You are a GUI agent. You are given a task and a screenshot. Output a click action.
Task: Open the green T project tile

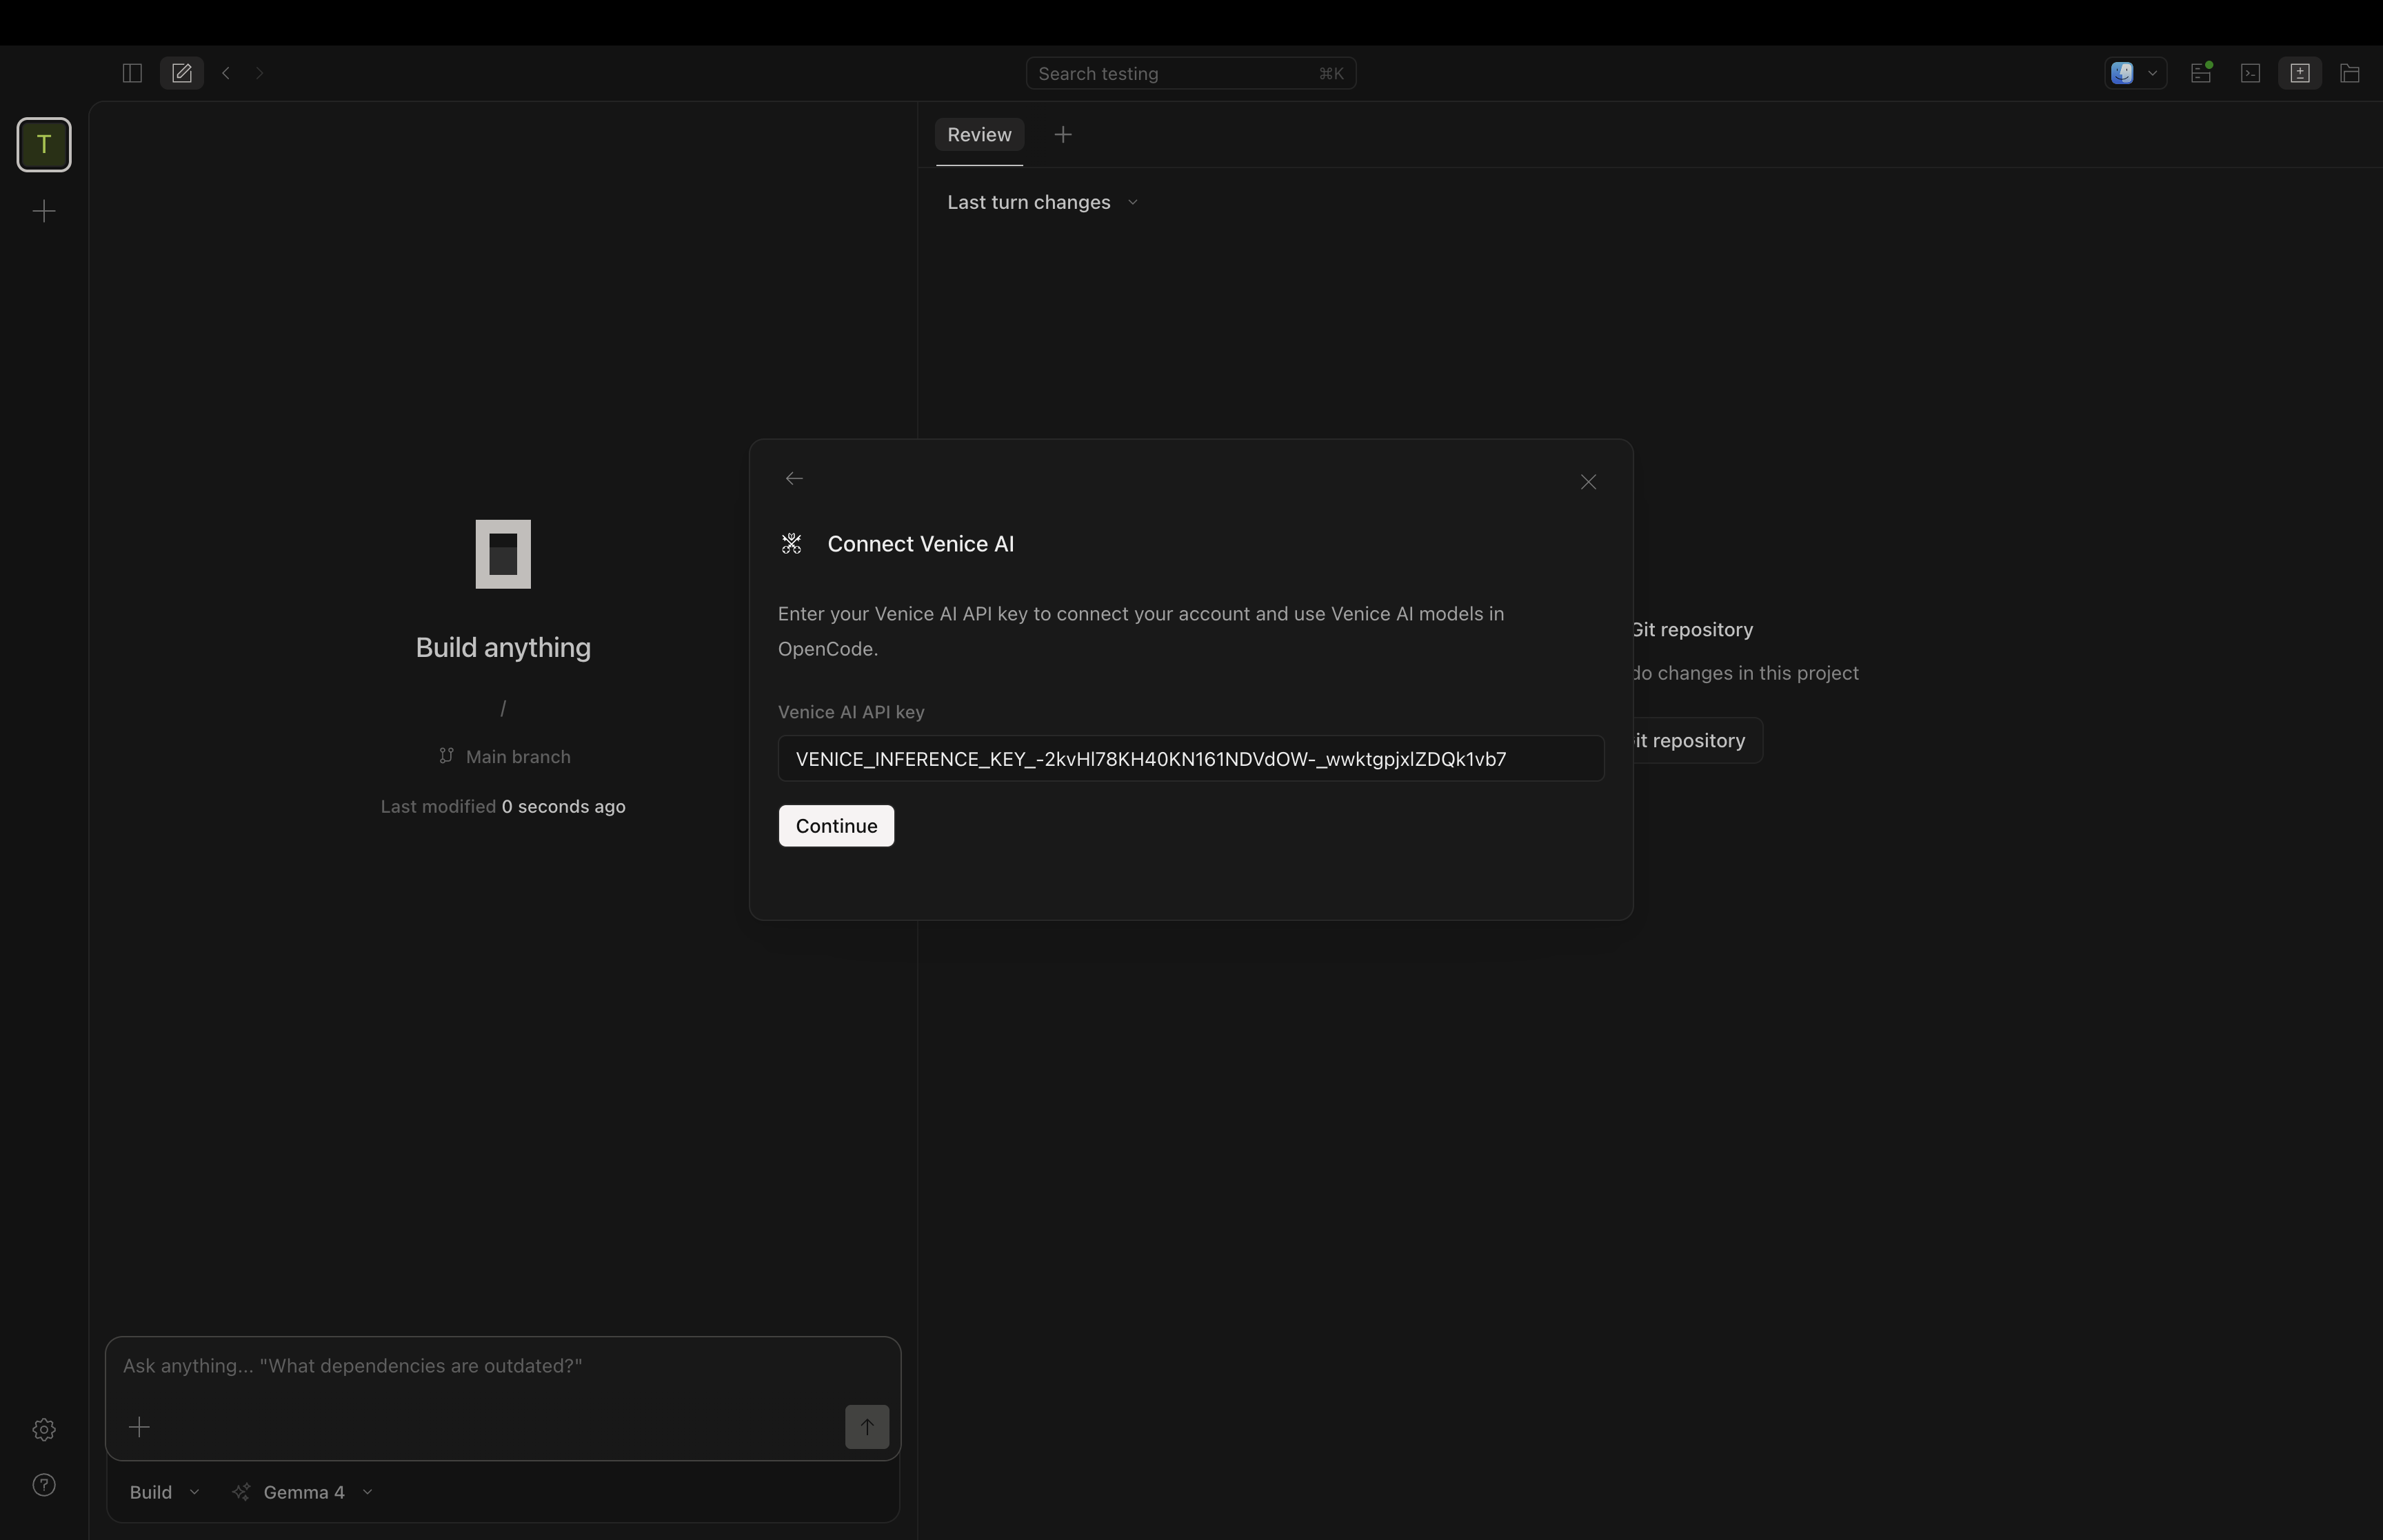click(x=44, y=145)
